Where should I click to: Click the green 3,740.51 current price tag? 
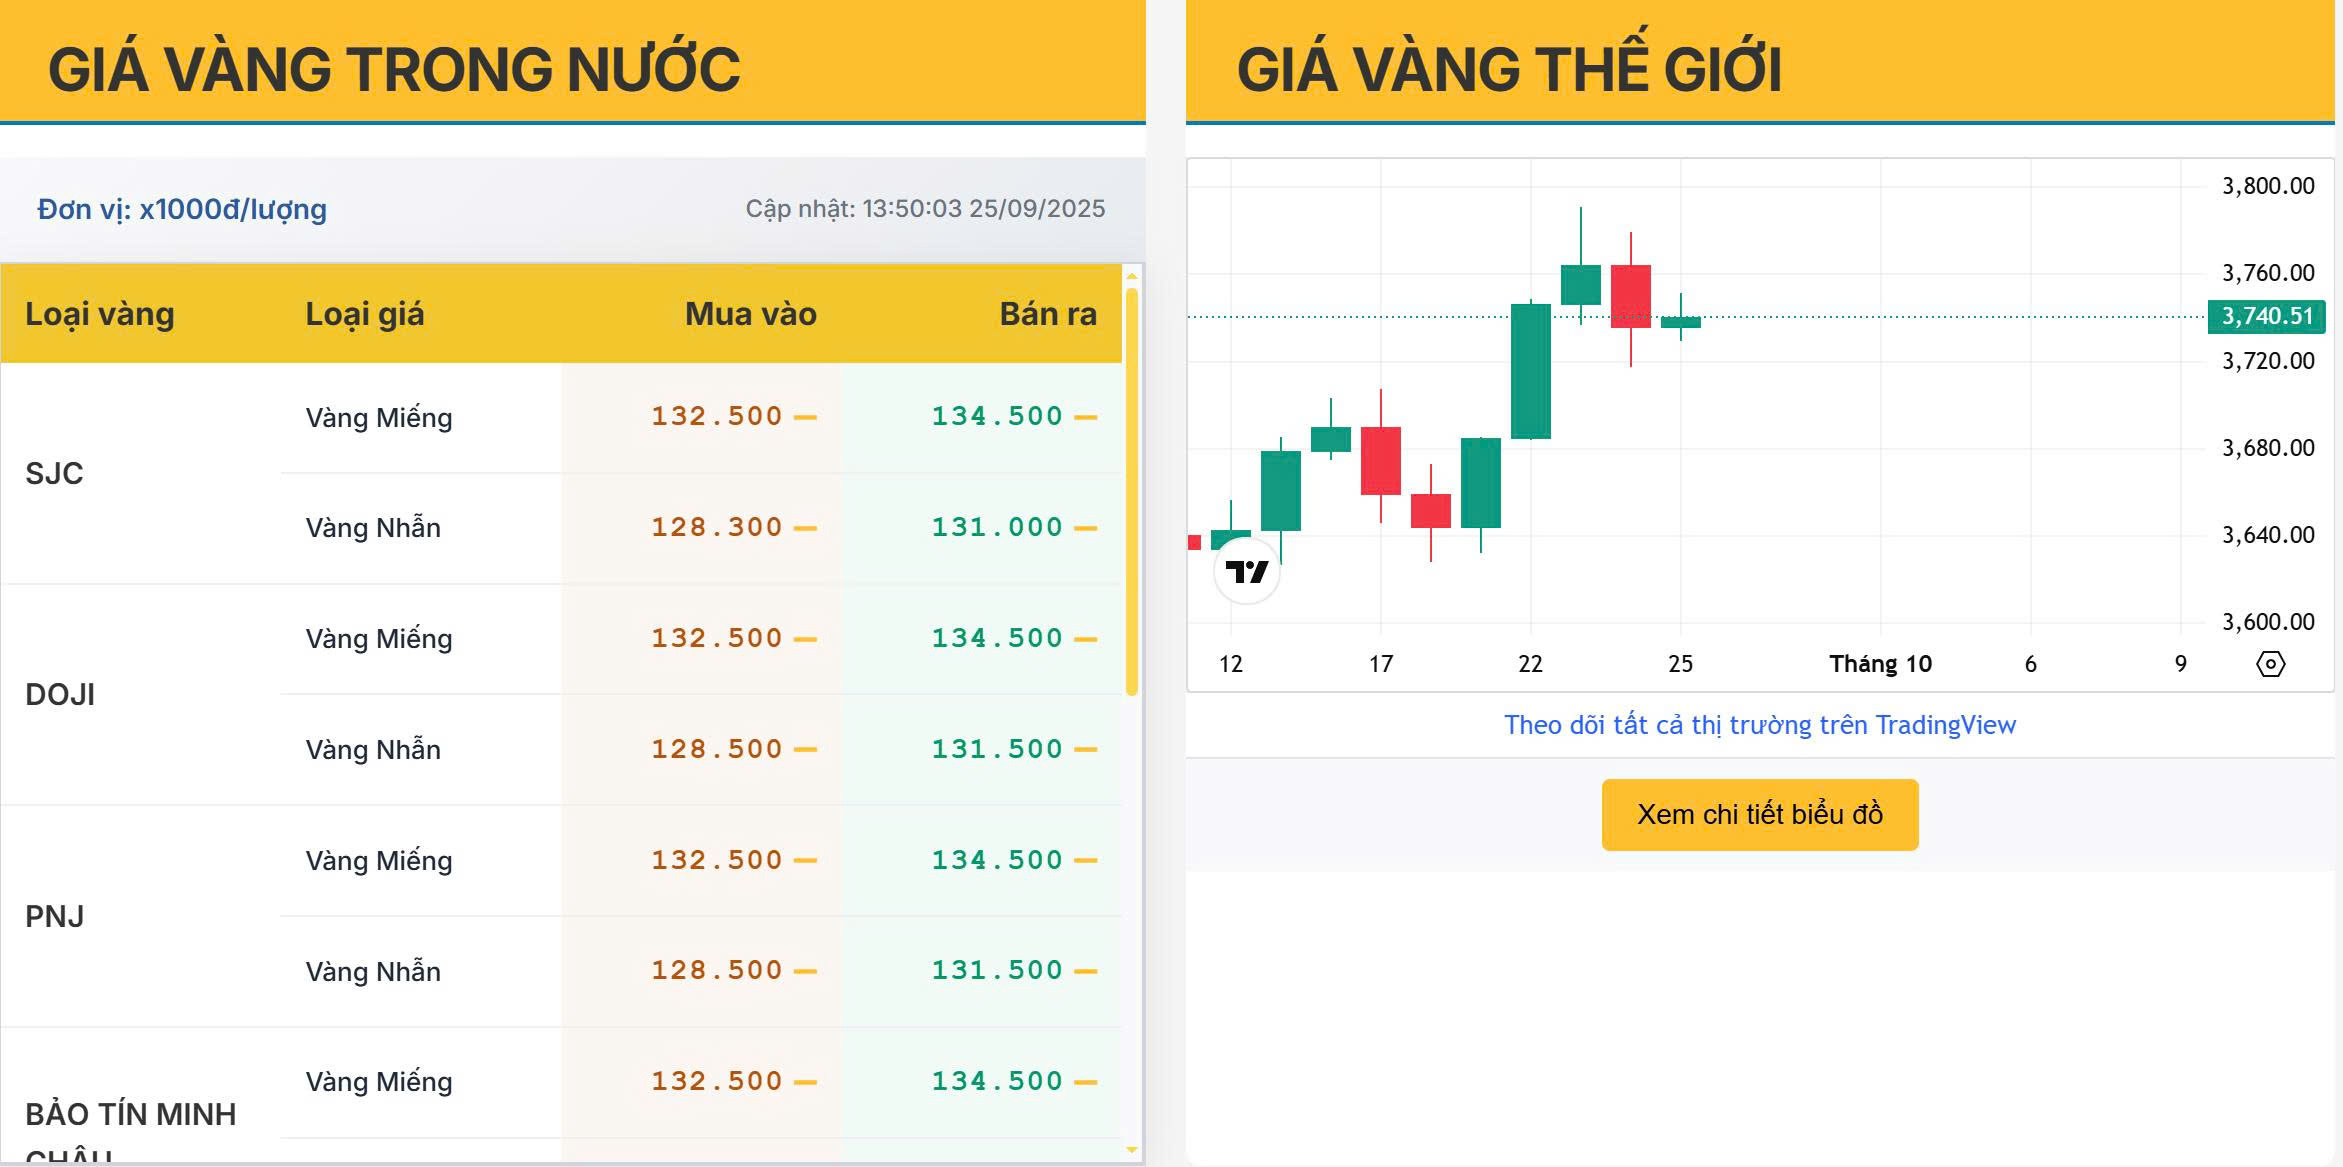click(x=2266, y=316)
